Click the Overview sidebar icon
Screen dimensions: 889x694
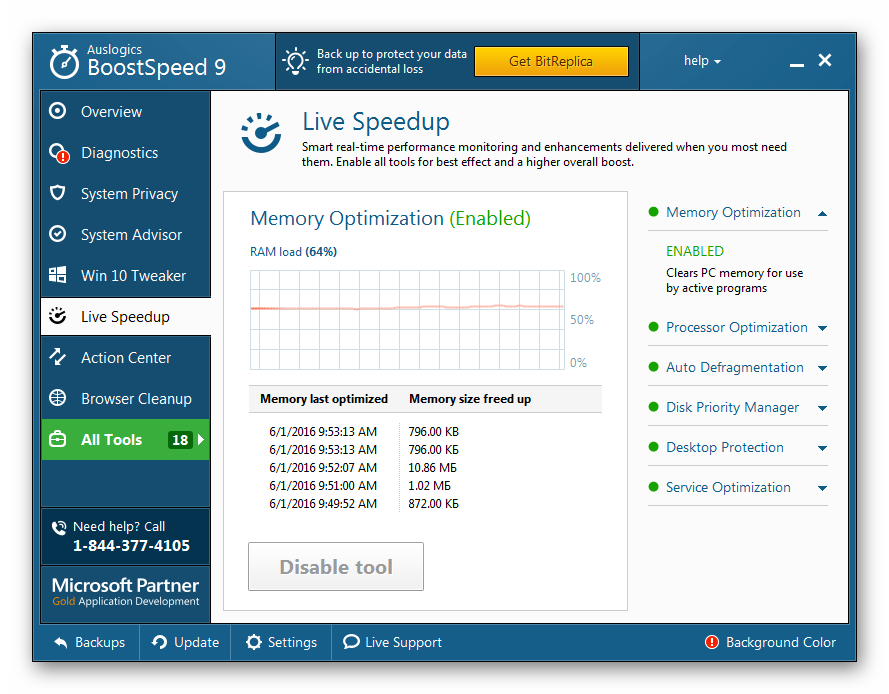(x=58, y=111)
